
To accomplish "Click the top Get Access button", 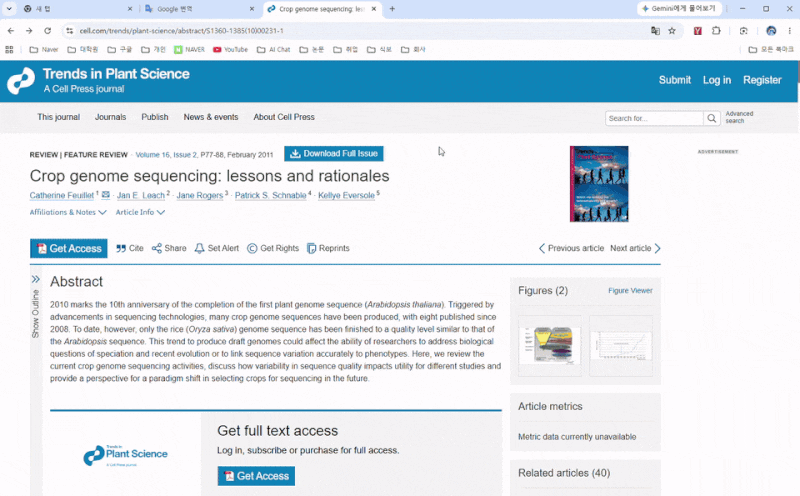I will click(x=68, y=249).
